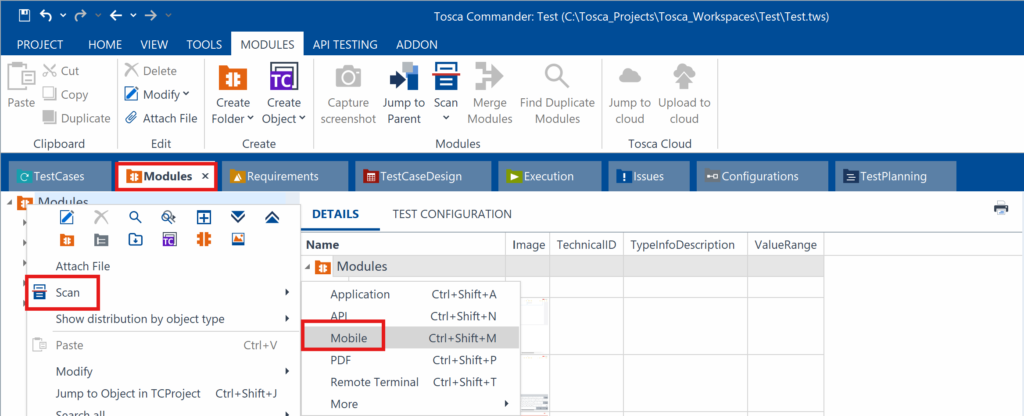Click Copy in the ribbon Clipboard group
This screenshot has width=1024, height=416.
pos(65,95)
